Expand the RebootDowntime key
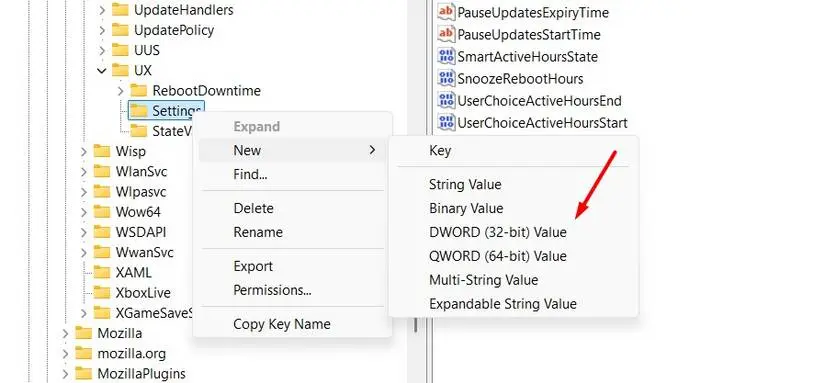Screen dimensions: 825x383 pyautogui.click(x=120, y=90)
